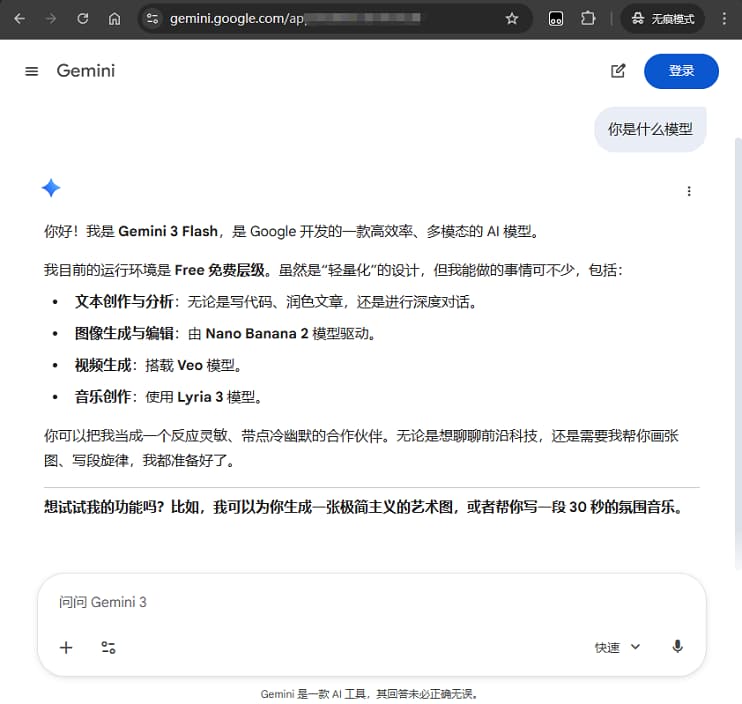
Task: Click the bullet 文本创作与分析
Action: (x=124, y=301)
